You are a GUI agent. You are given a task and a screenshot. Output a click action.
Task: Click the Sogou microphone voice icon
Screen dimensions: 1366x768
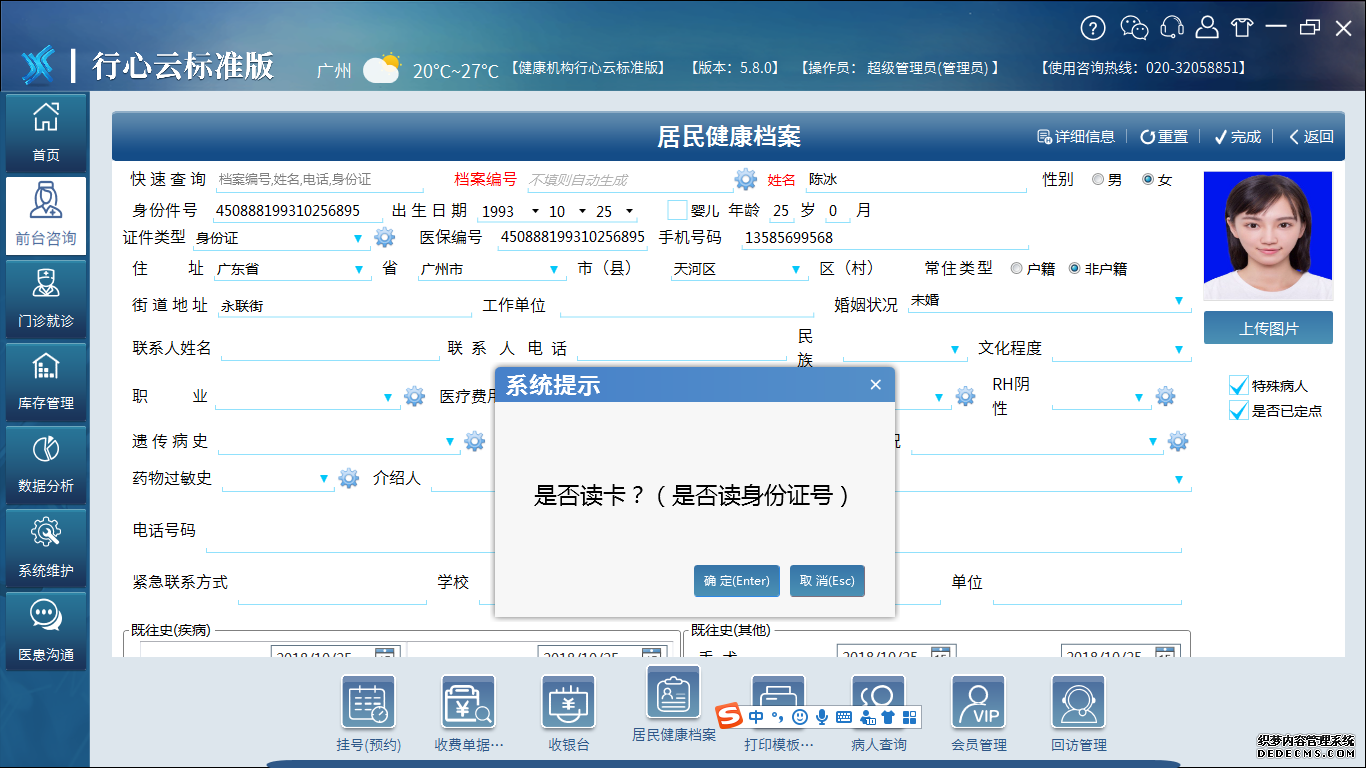tap(822, 717)
